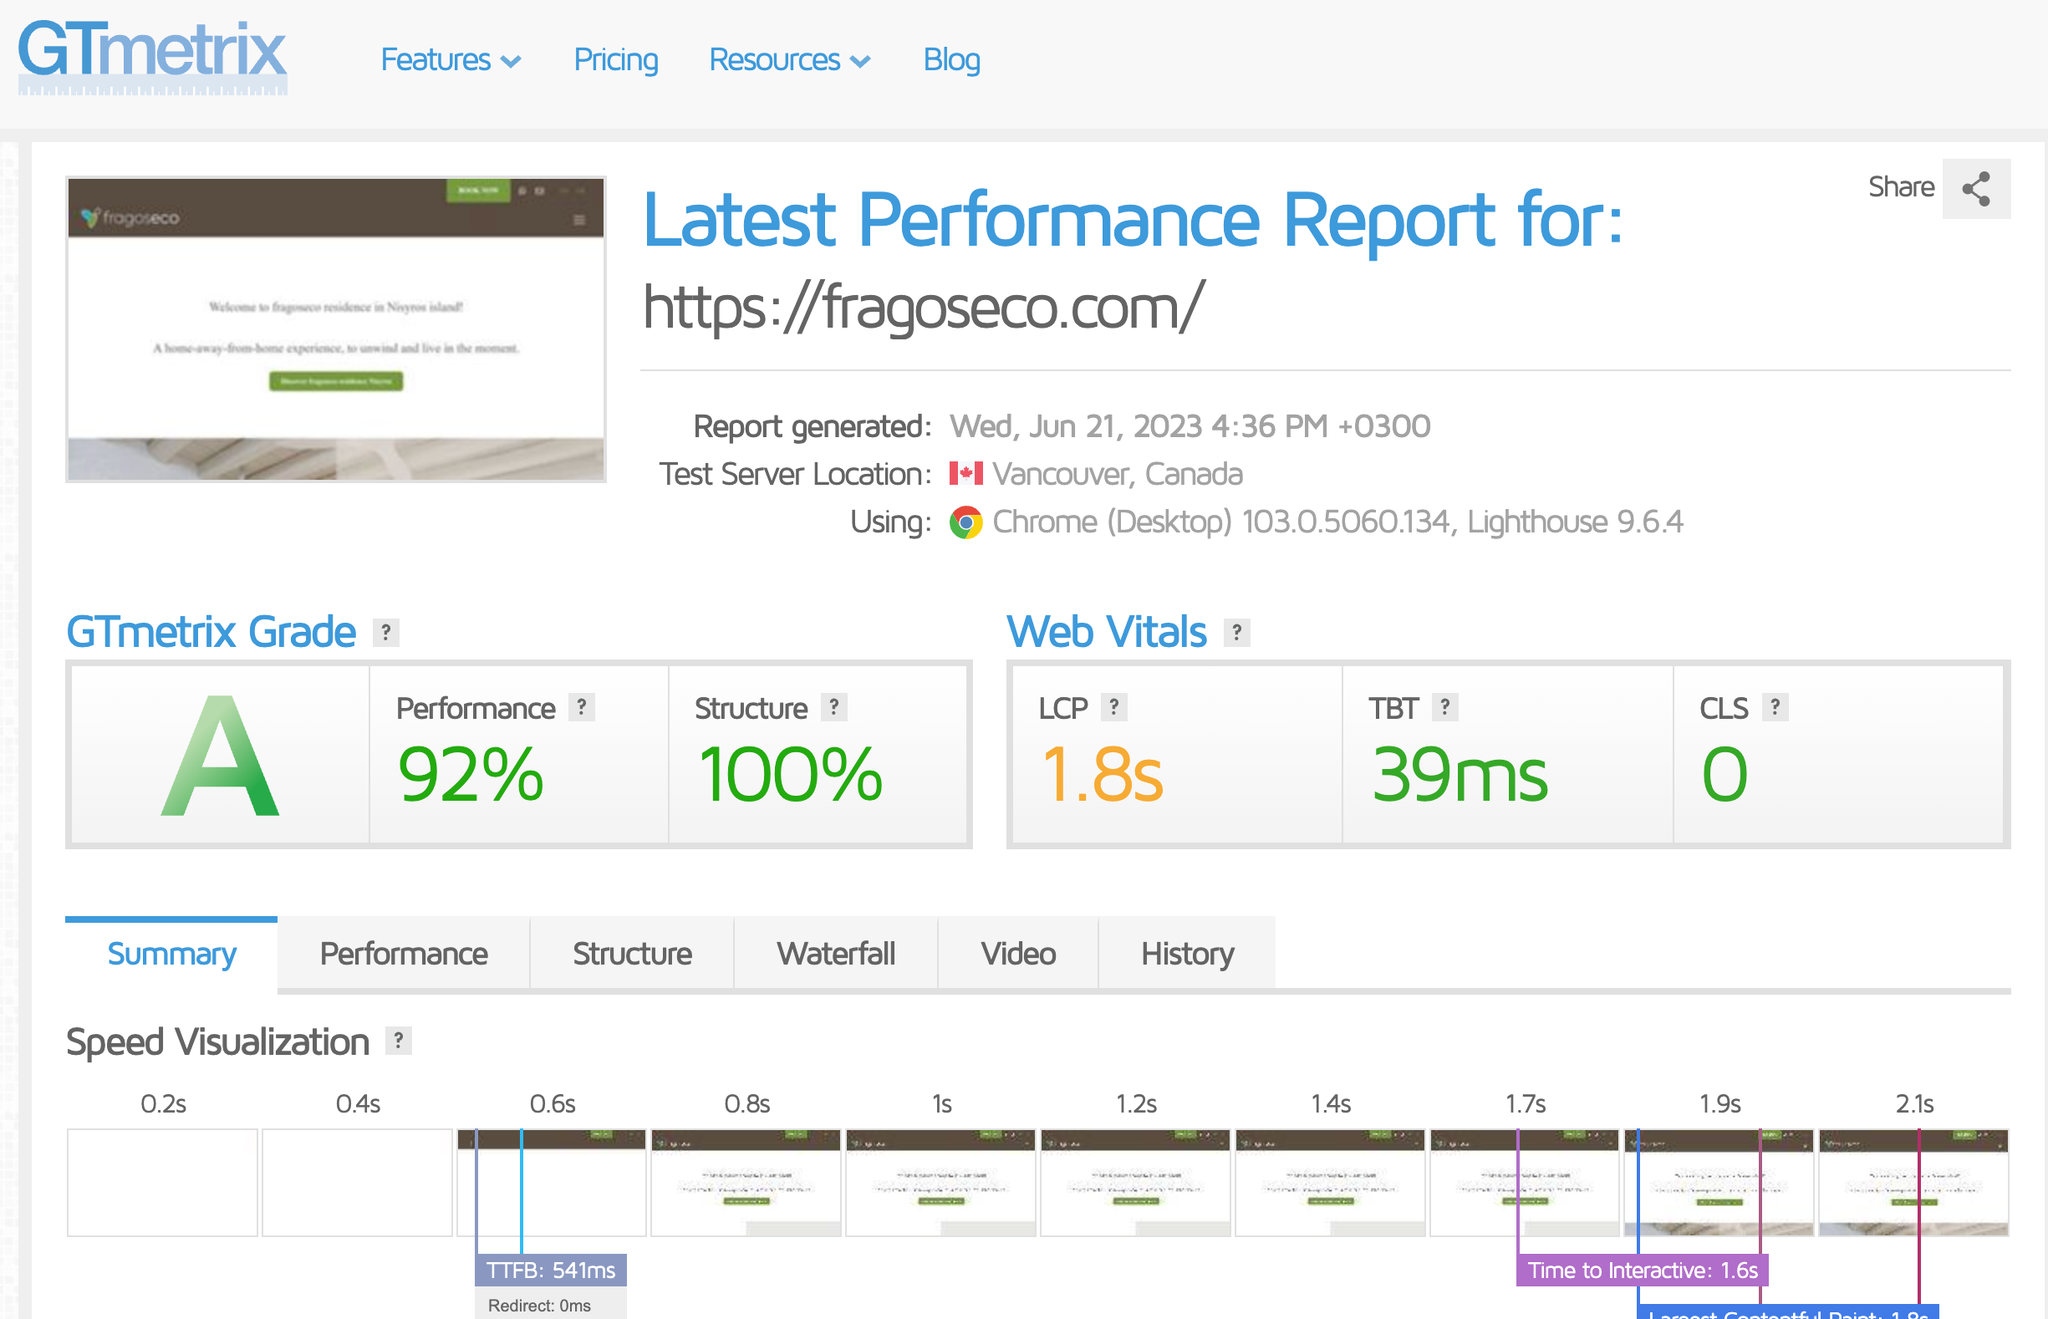Screen dimensions: 2048x1319
Task: Click the 100% Structure score
Action: [x=790, y=775]
